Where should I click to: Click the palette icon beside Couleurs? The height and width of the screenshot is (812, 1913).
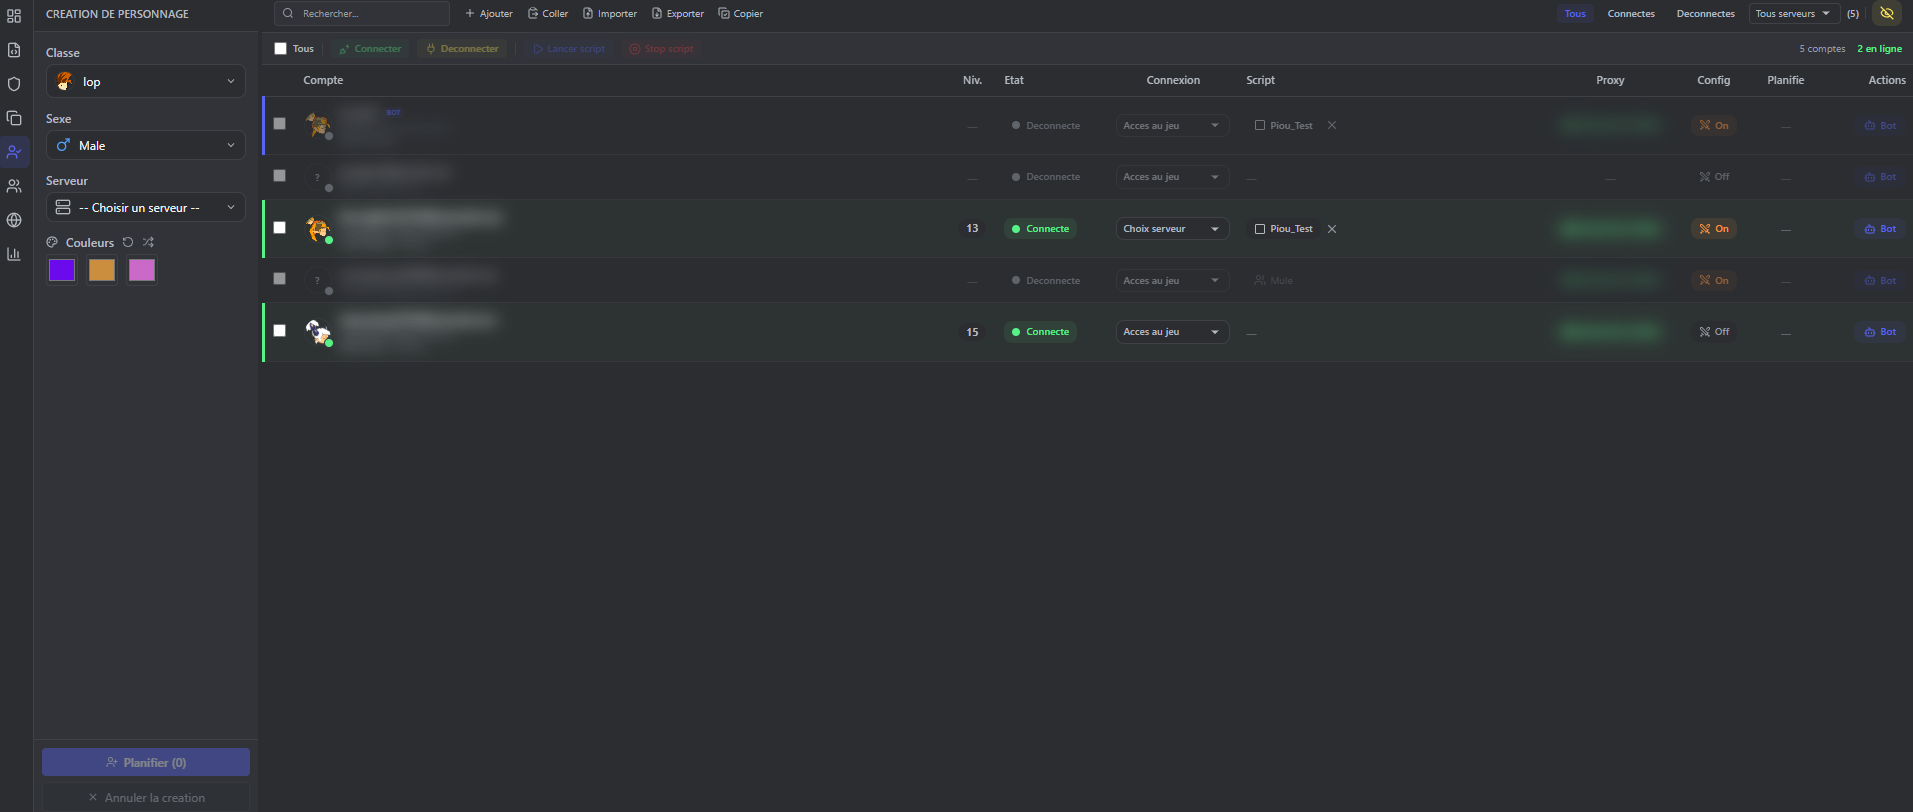[x=52, y=242]
